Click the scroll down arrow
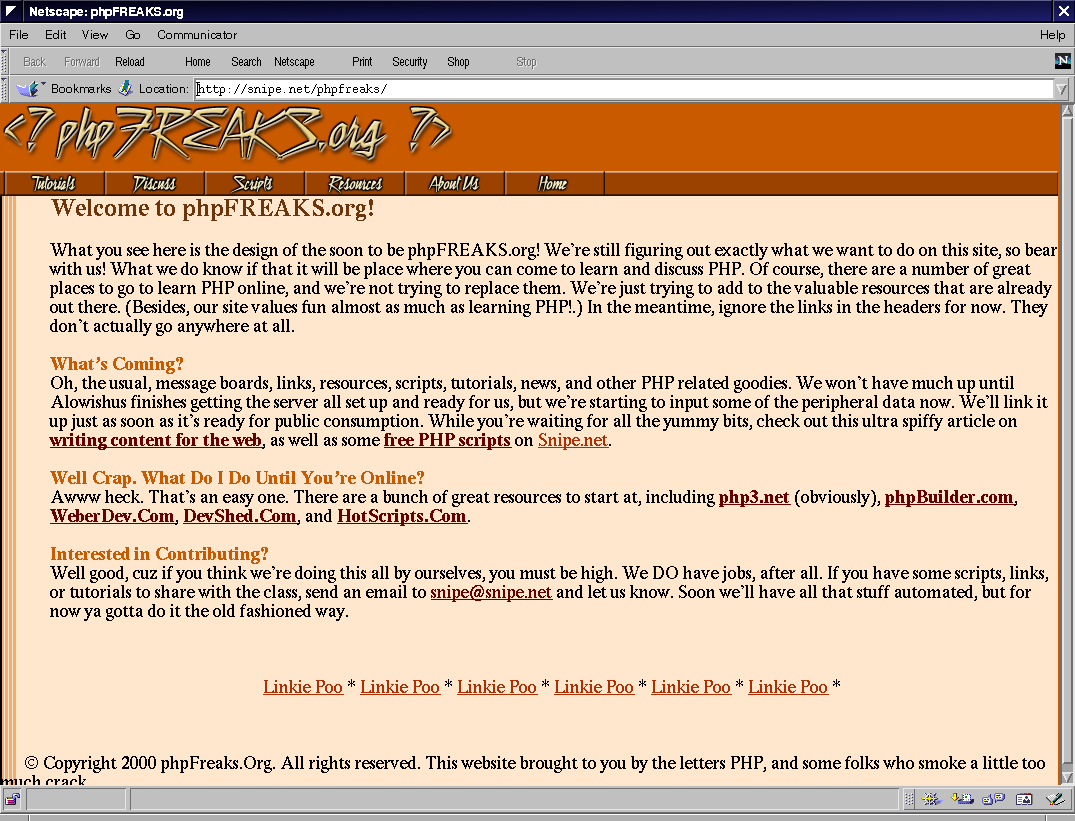 (1067, 778)
